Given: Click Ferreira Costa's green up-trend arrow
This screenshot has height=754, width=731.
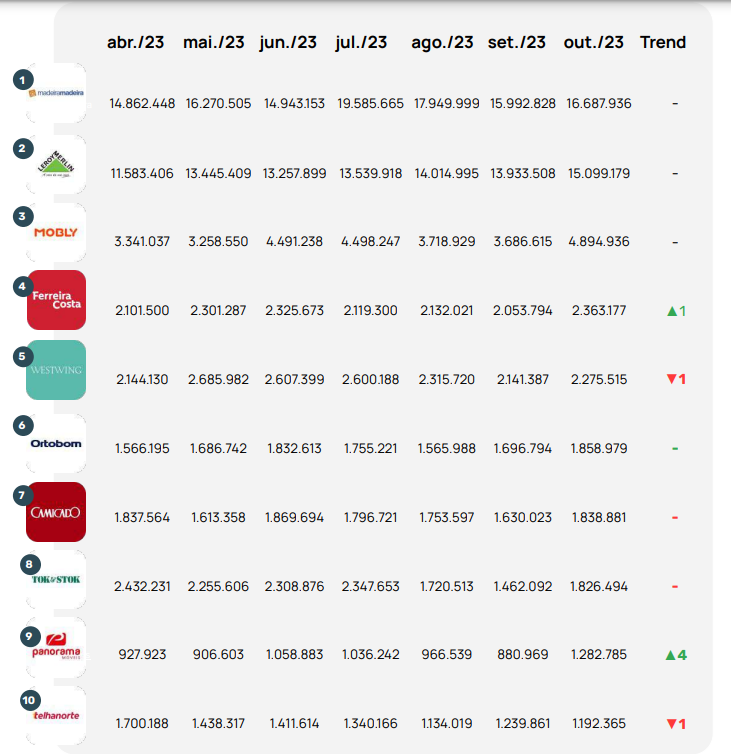Looking at the screenshot, I should click(x=672, y=311).
